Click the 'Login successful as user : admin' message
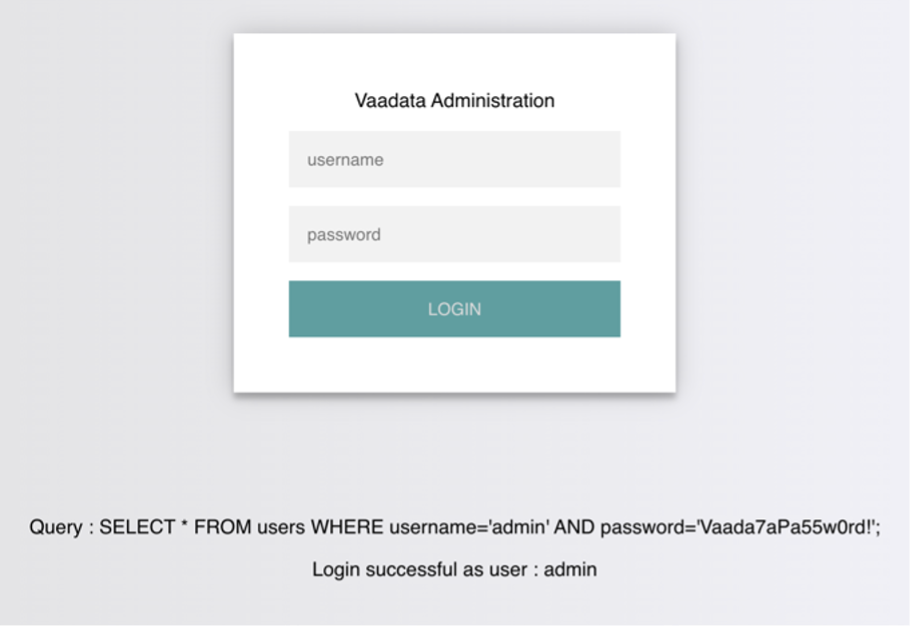Image resolution: width=913 pixels, height=629 pixels. (x=454, y=570)
